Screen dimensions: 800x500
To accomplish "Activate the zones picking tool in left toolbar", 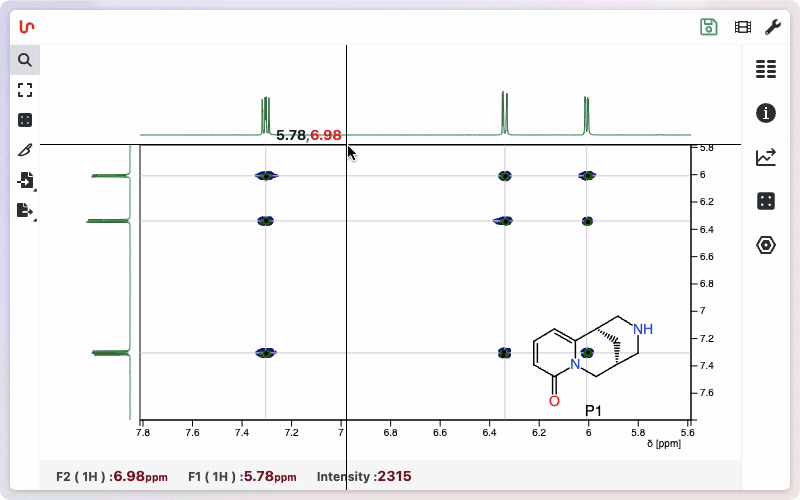I will (25, 120).
